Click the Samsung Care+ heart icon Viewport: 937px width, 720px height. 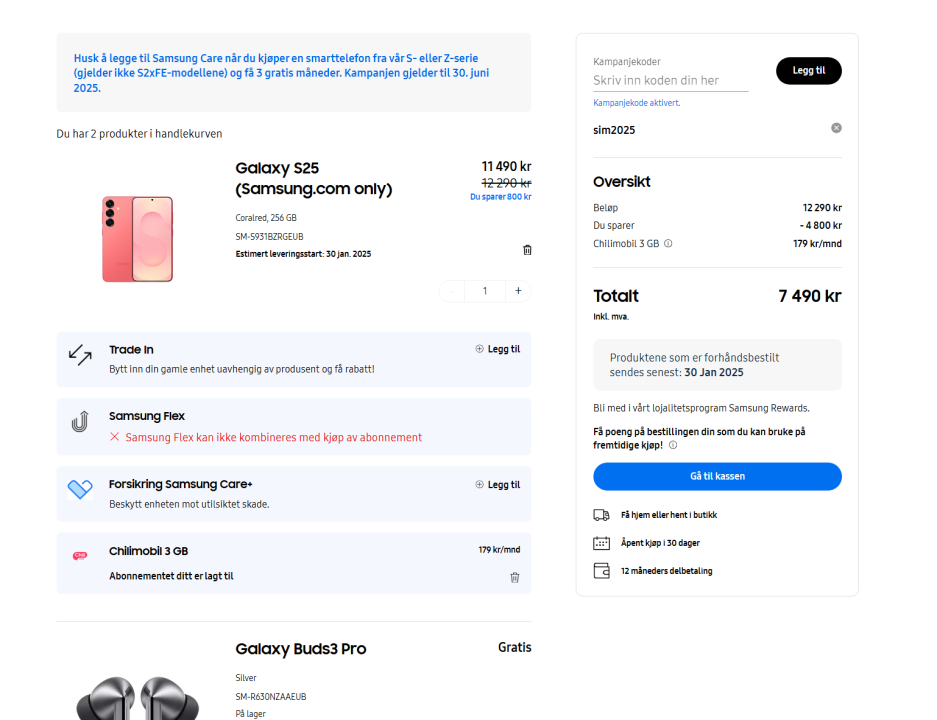[80, 489]
